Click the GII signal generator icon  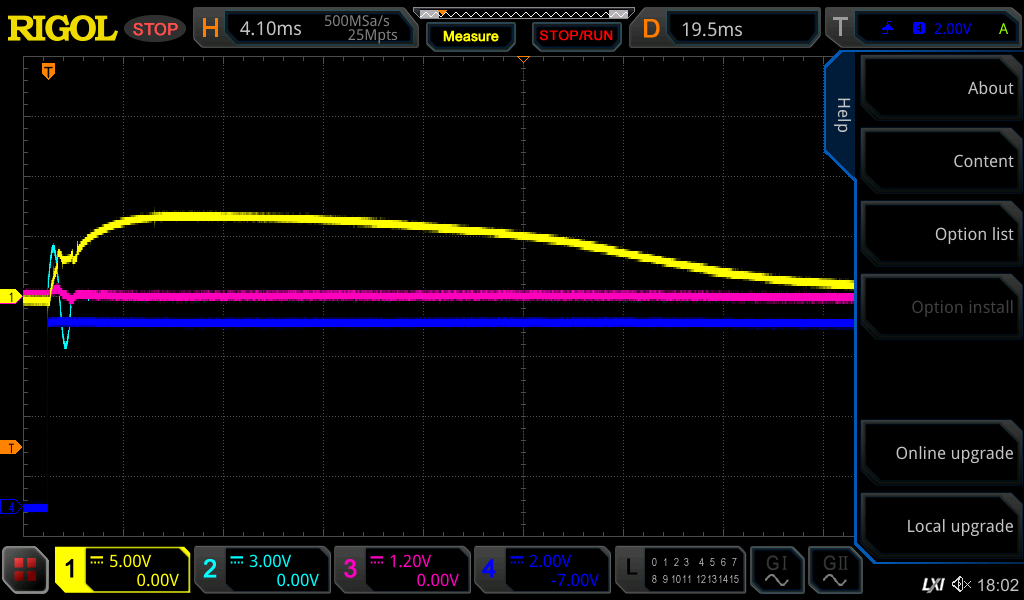[x=836, y=570]
